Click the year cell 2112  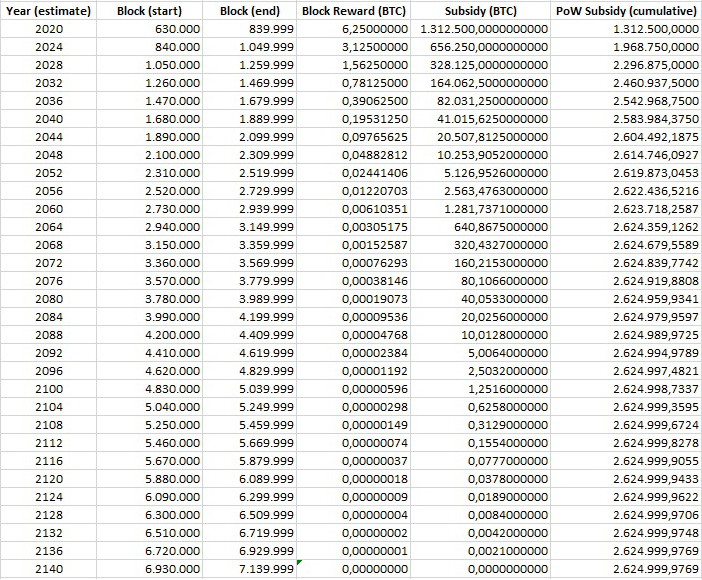coord(48,443)
